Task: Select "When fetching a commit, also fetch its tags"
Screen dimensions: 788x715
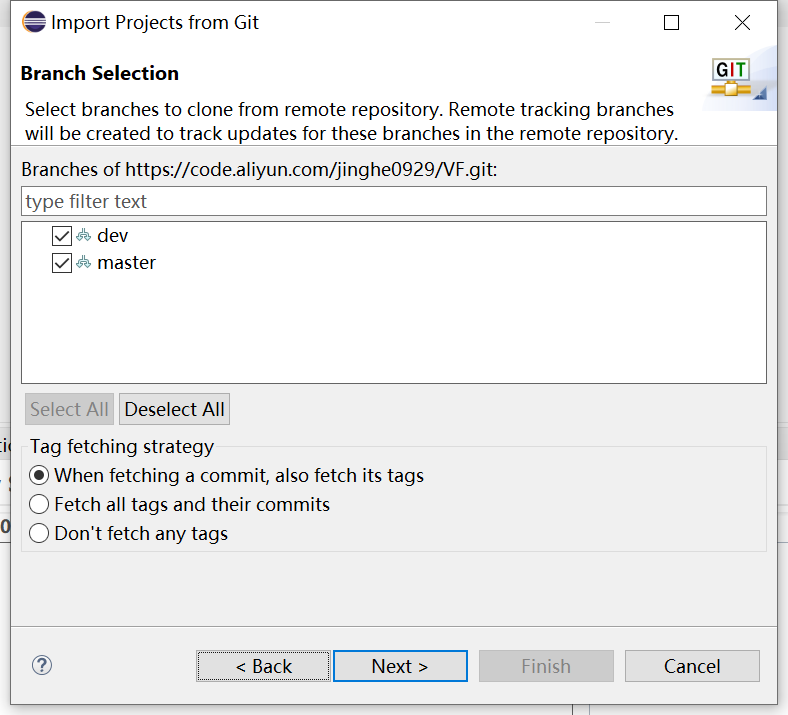Action: [39, 476]
